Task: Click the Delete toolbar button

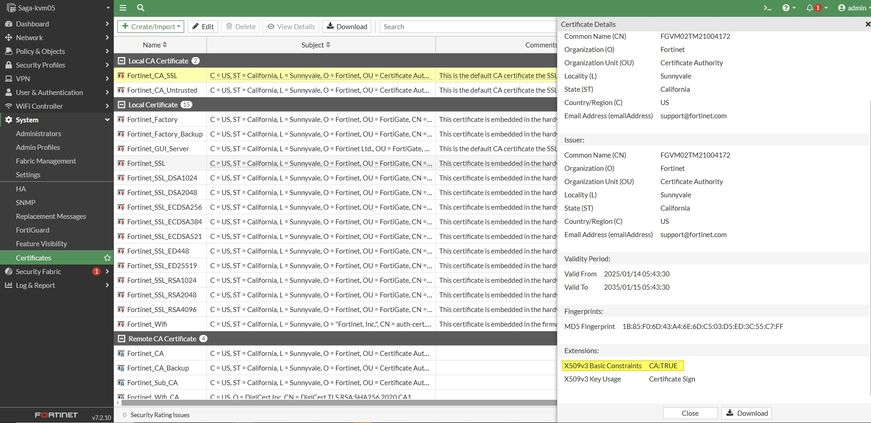Action: click(241, 27)
